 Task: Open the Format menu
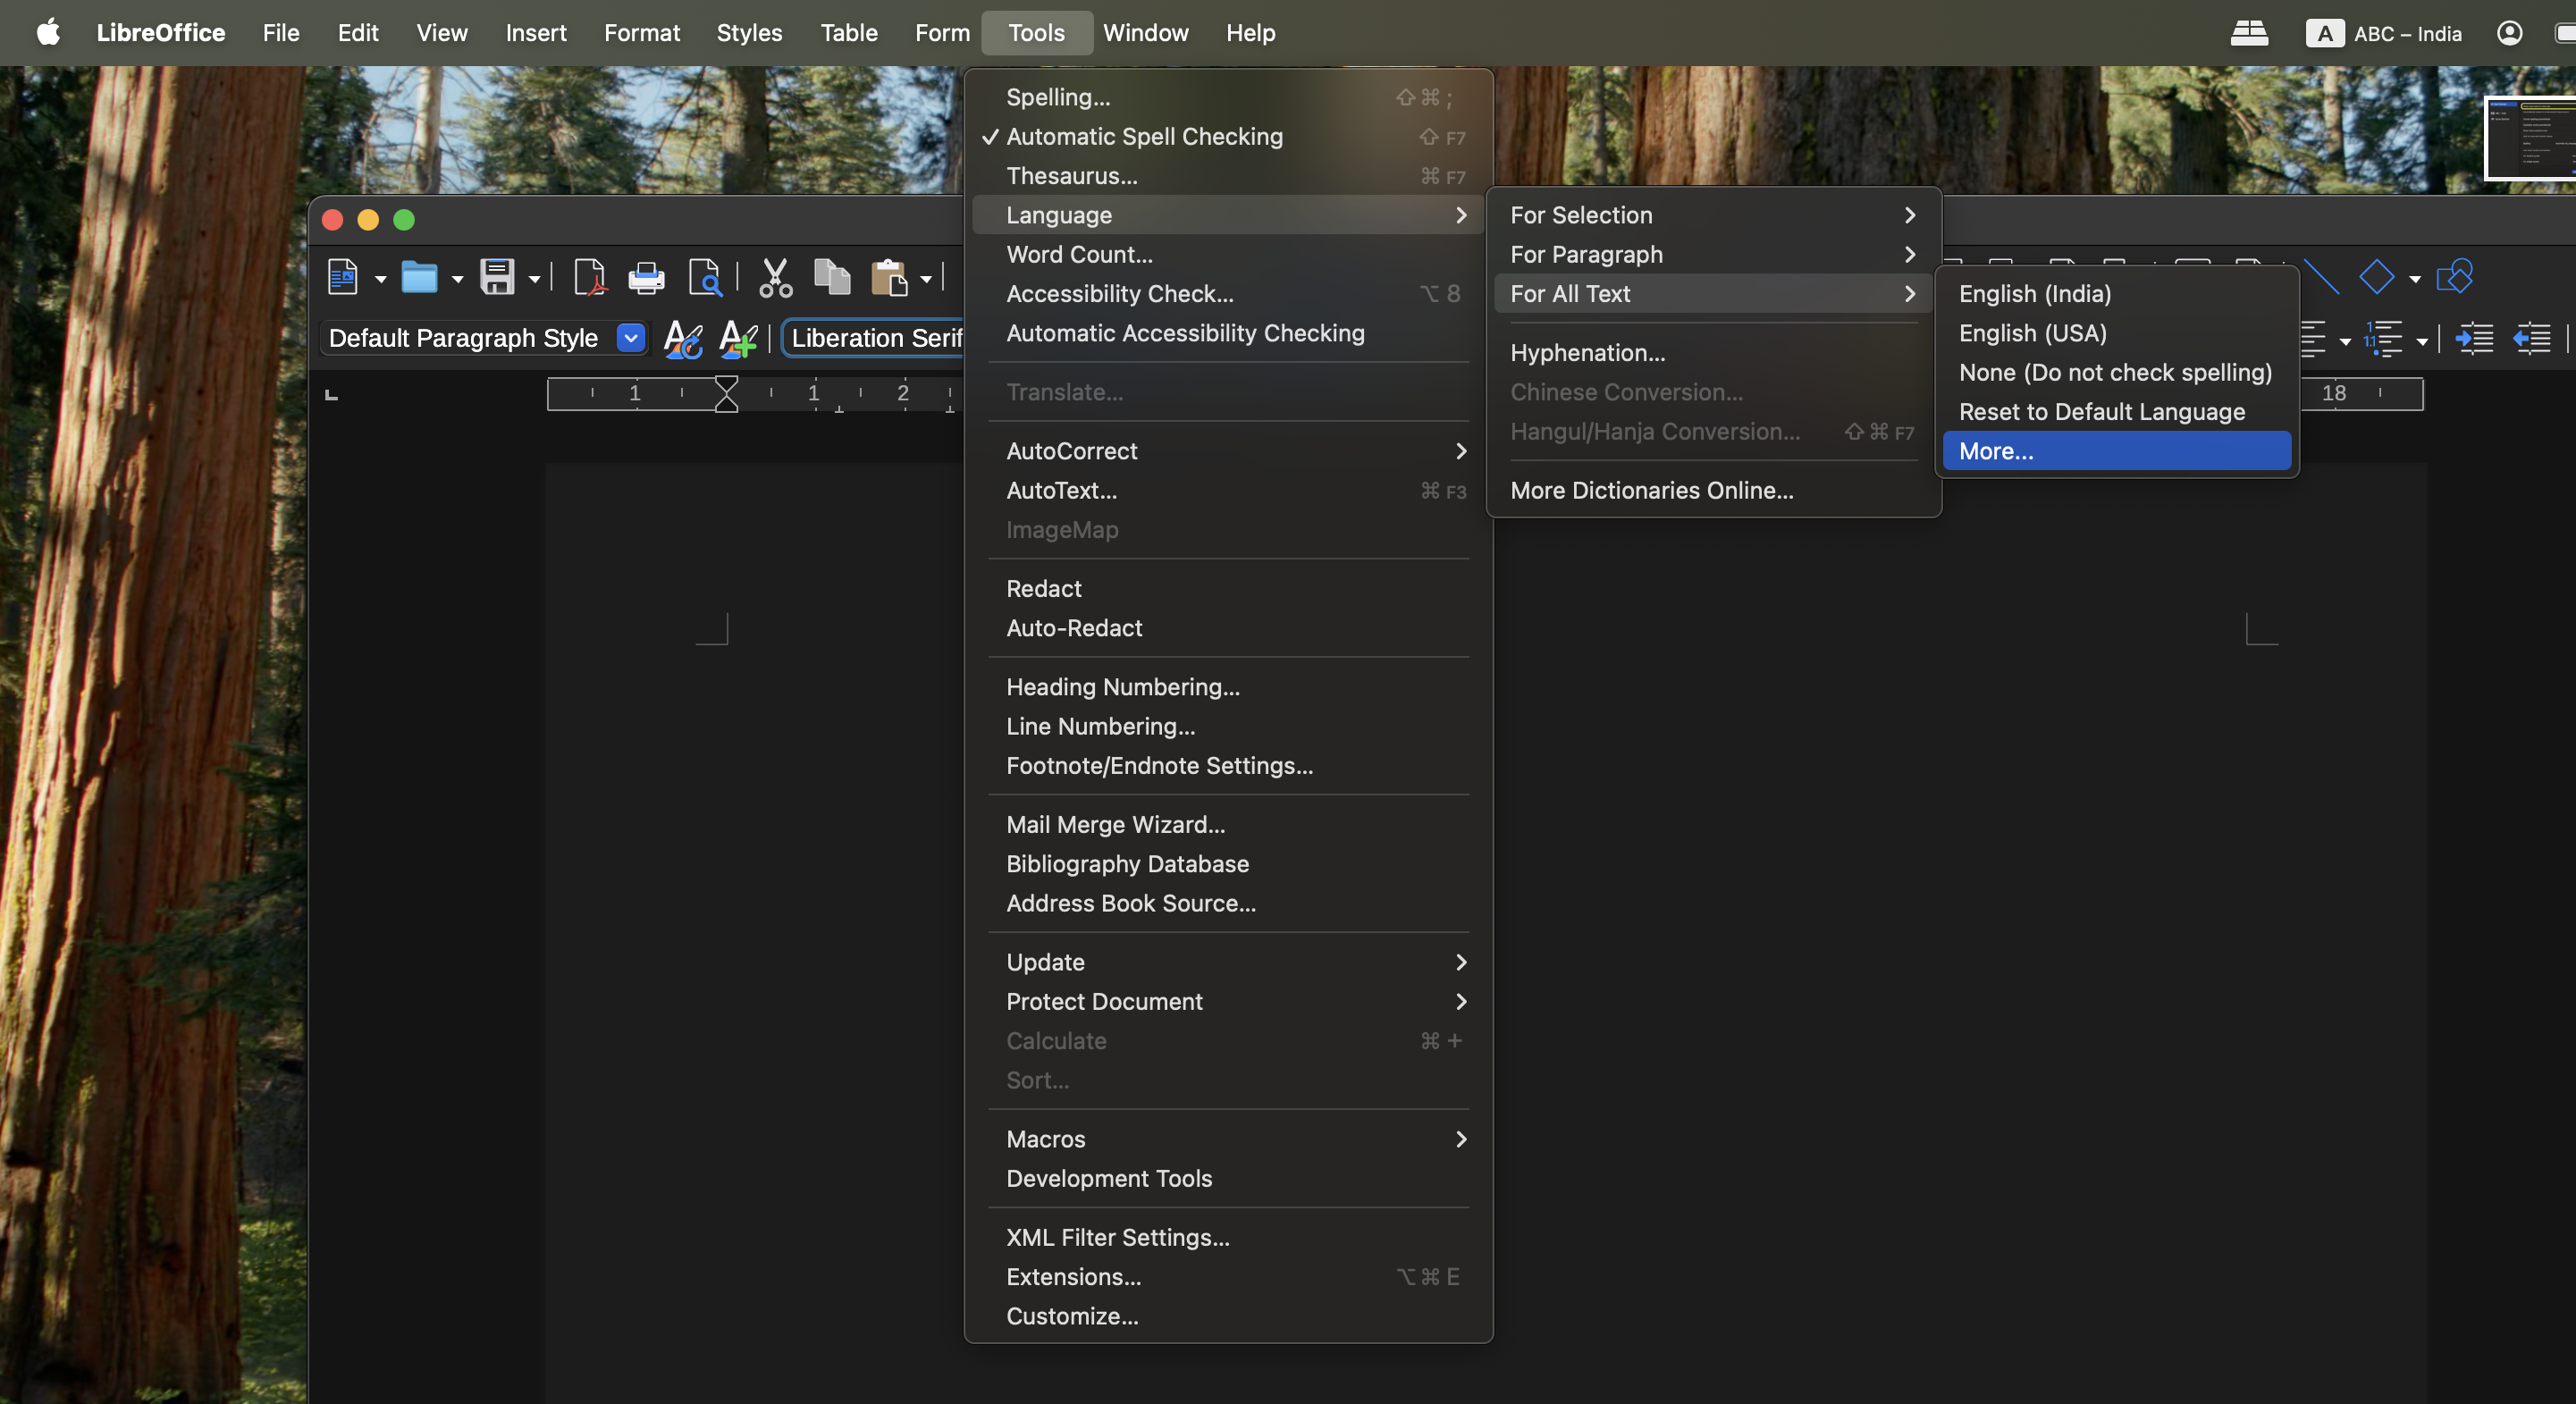[x=641, y=33]
